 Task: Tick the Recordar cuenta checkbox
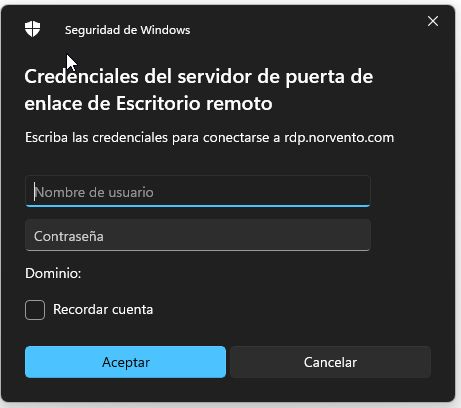(35, 310)
